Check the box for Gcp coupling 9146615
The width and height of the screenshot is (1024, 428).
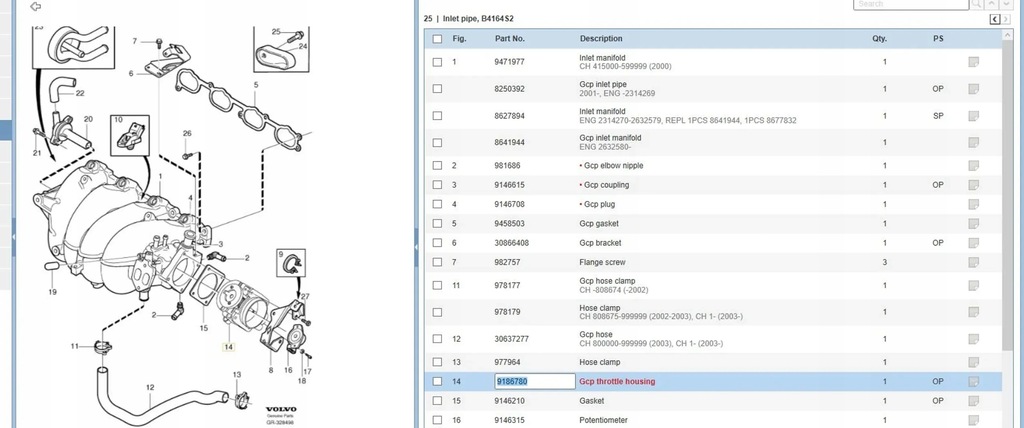point(437,185)
